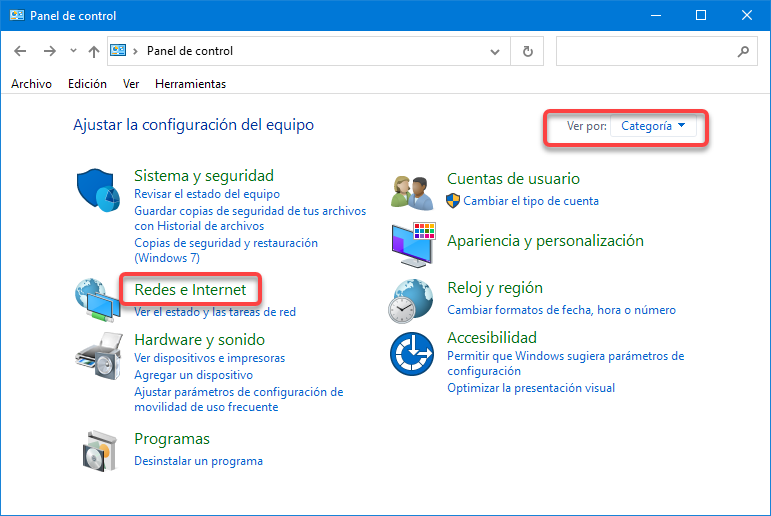Open Cuentas de usuario category
The height and width of the screenshot is (516, 771).
pos(513,179)
